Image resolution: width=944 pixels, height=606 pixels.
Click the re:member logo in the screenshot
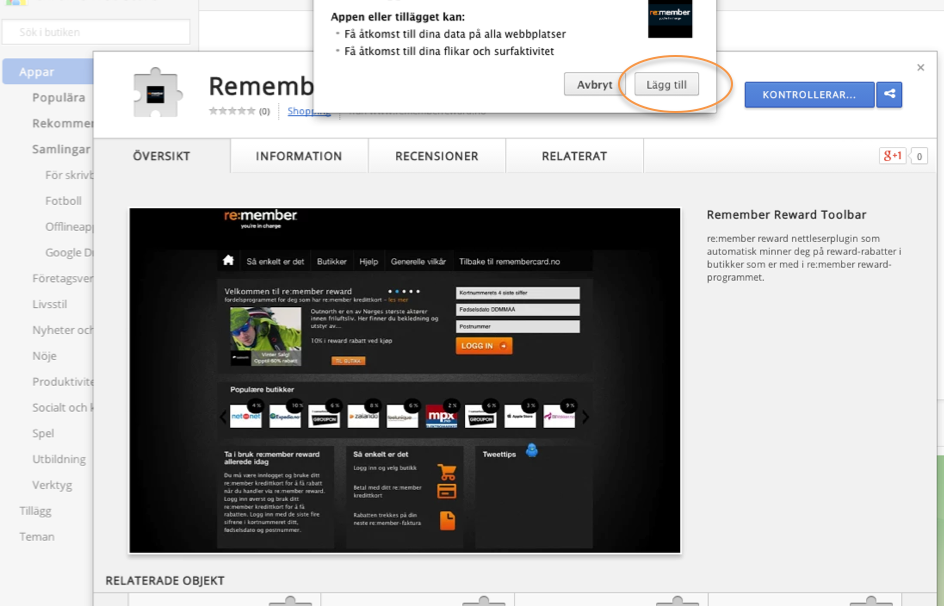(x=261, y=218)
